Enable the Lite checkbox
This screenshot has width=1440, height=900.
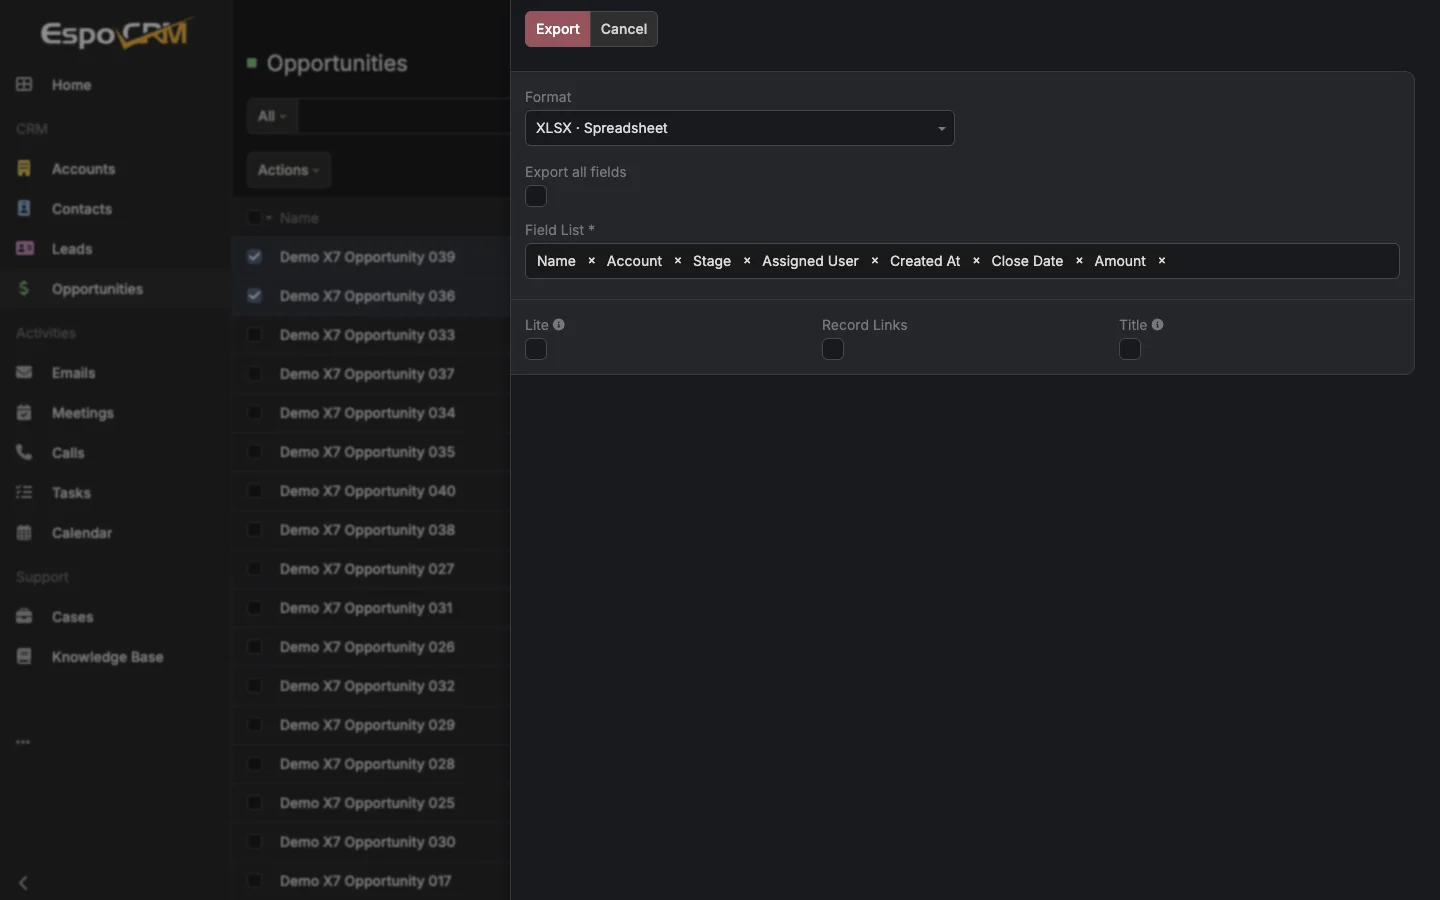tap(536, 349)
